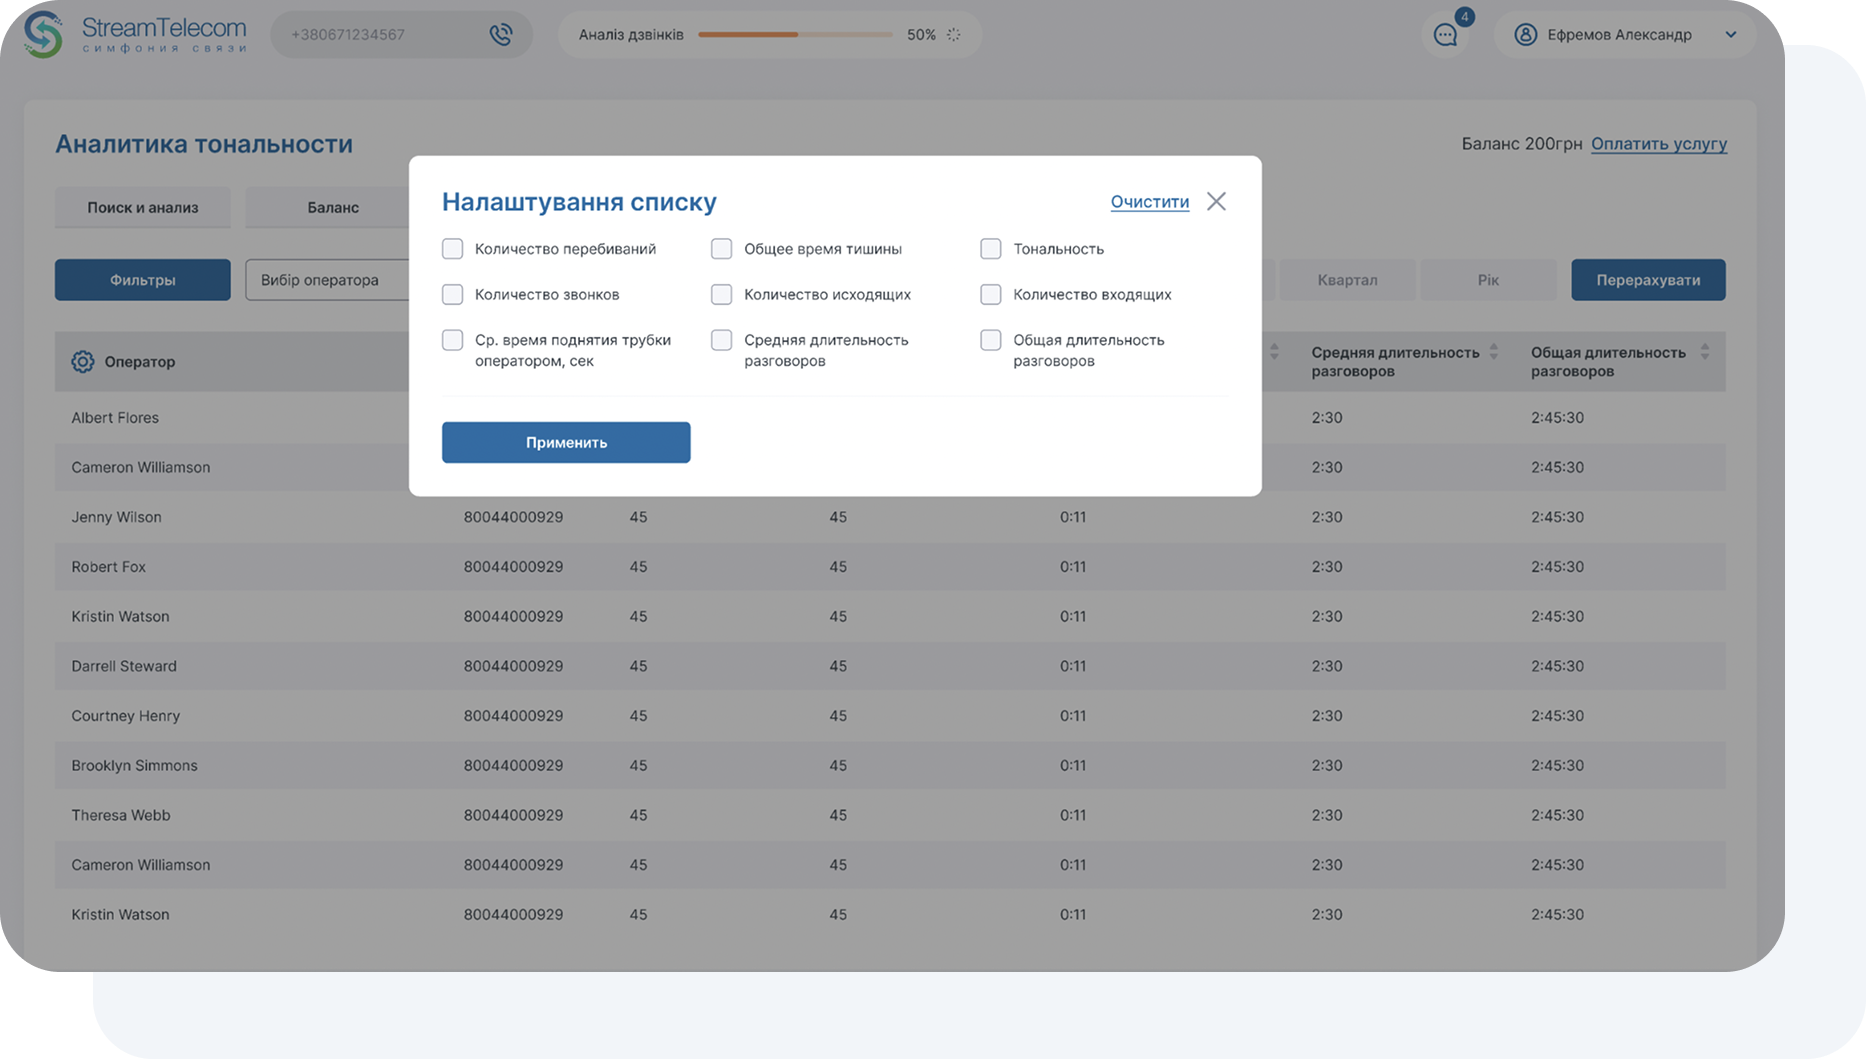Click the user profile avatar icon
Image resolution: width=1866 pixels, height=1059 pixels.
pyautogui.click(x=1525, y=35)
